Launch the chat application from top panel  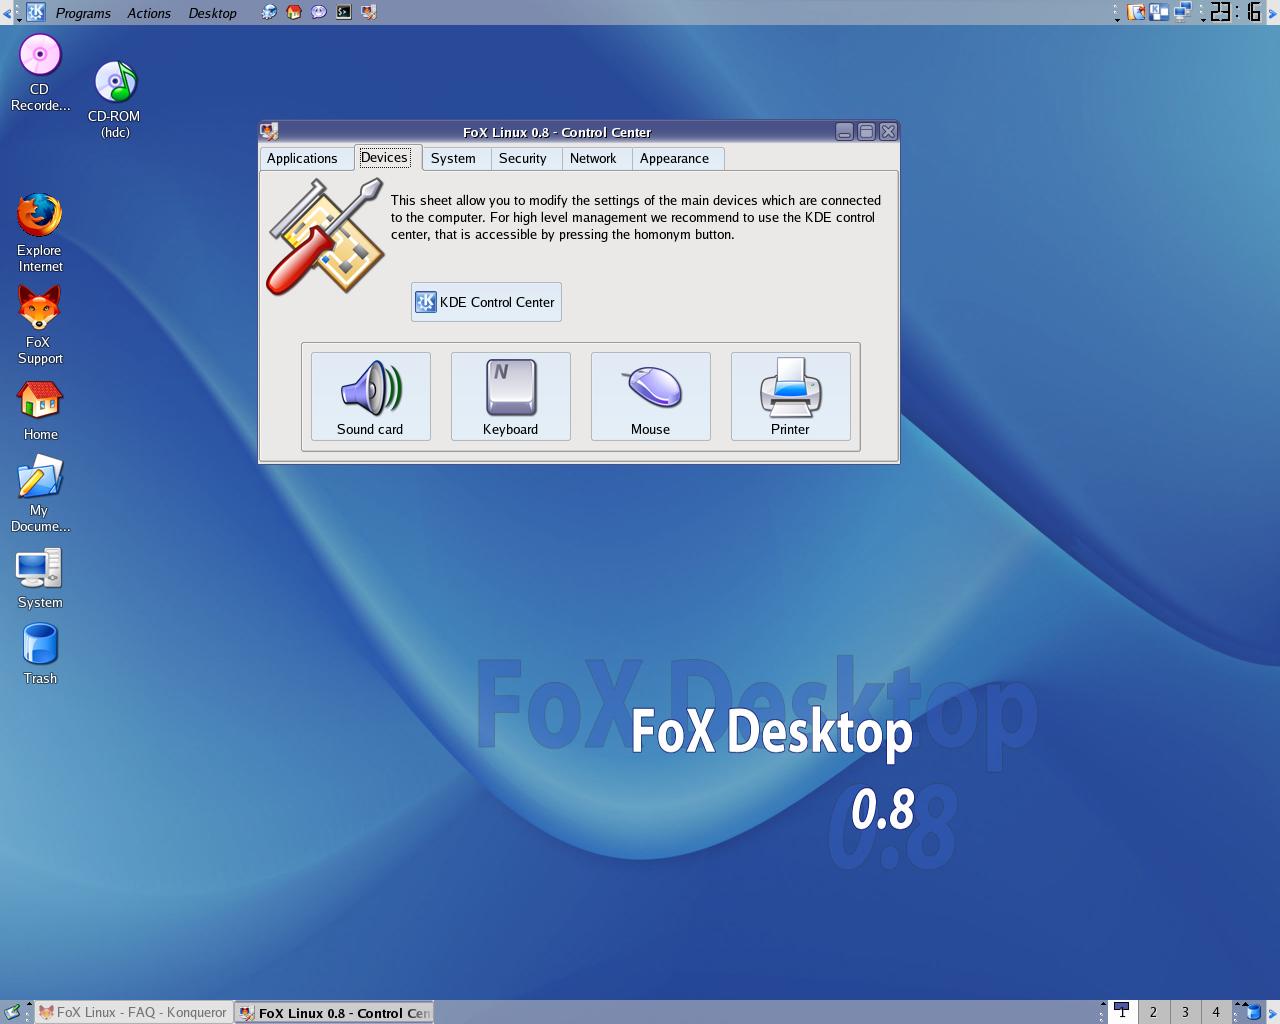point(319,12)
